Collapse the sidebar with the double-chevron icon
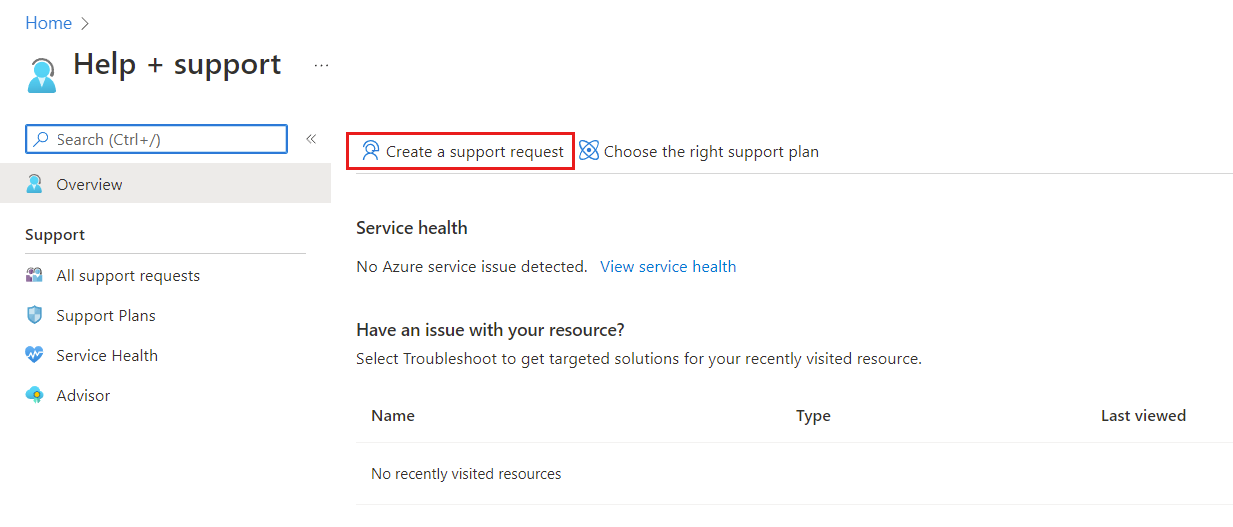Viewport: 1233px width, 527px height. [311, 139]
